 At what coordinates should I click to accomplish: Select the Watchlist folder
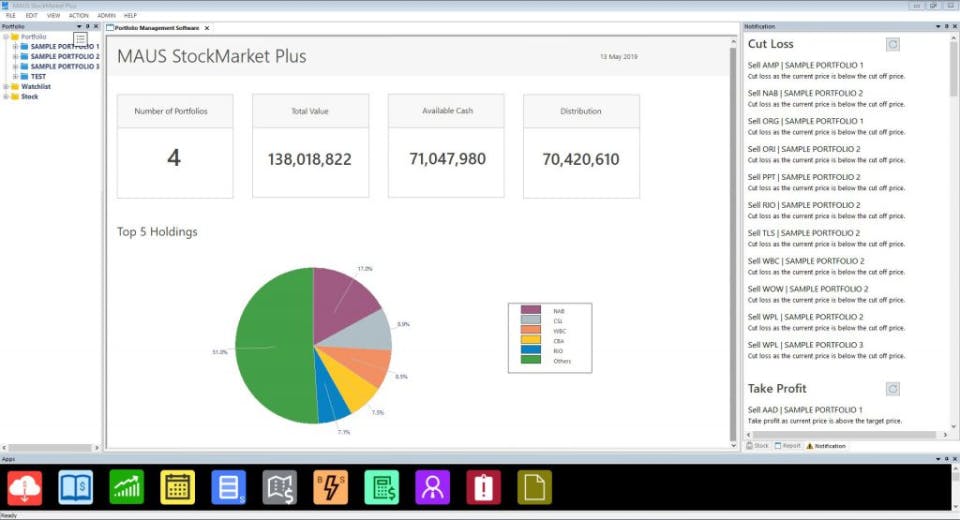[36, 86]
